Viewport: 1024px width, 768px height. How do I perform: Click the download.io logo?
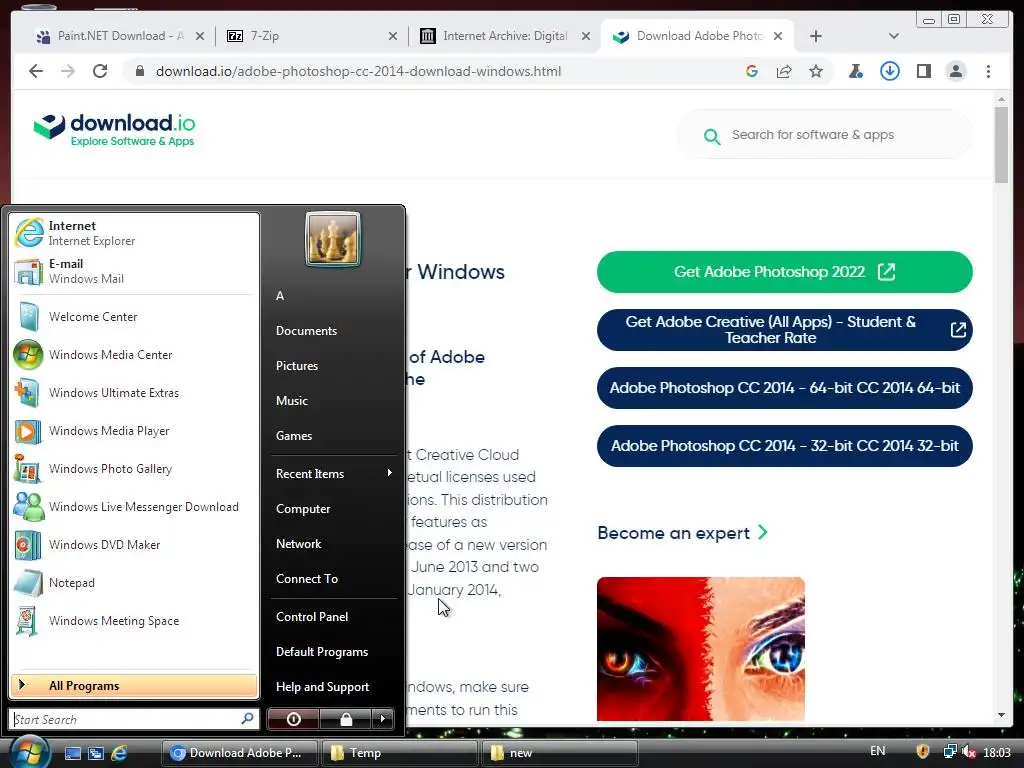(114, 129)
